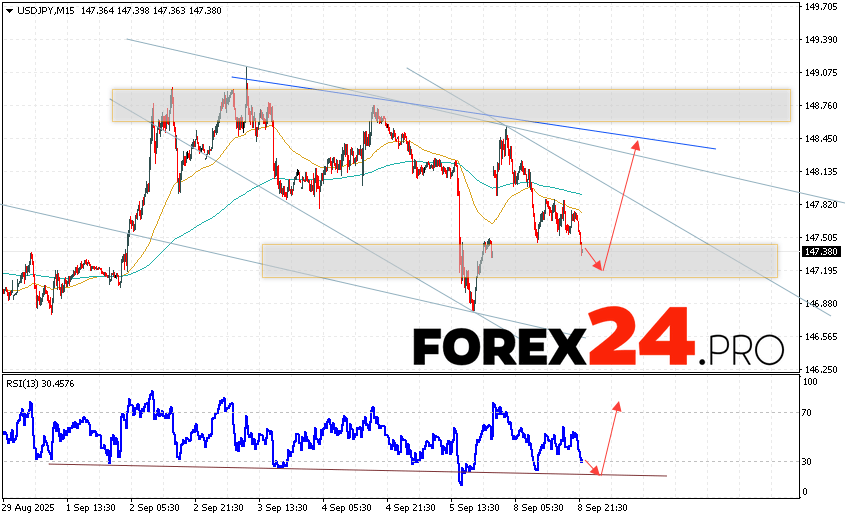
Task: Click the FOREX24.PRO watermark logo
Action: tap(598, 346)
